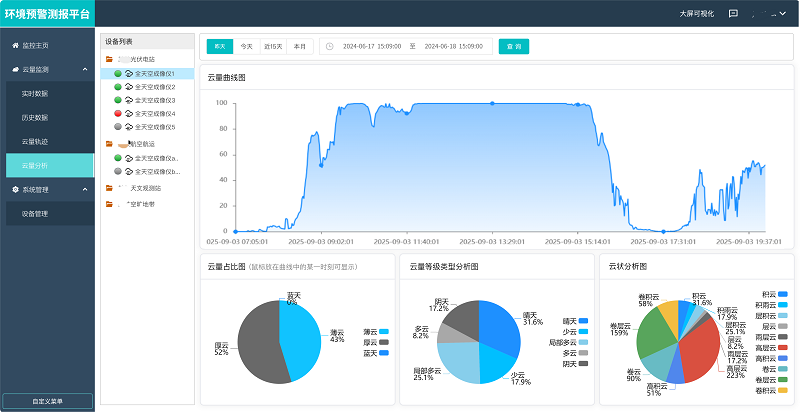Open the 大屏可视化 link
800x412 pixels.
click(697, 14)
